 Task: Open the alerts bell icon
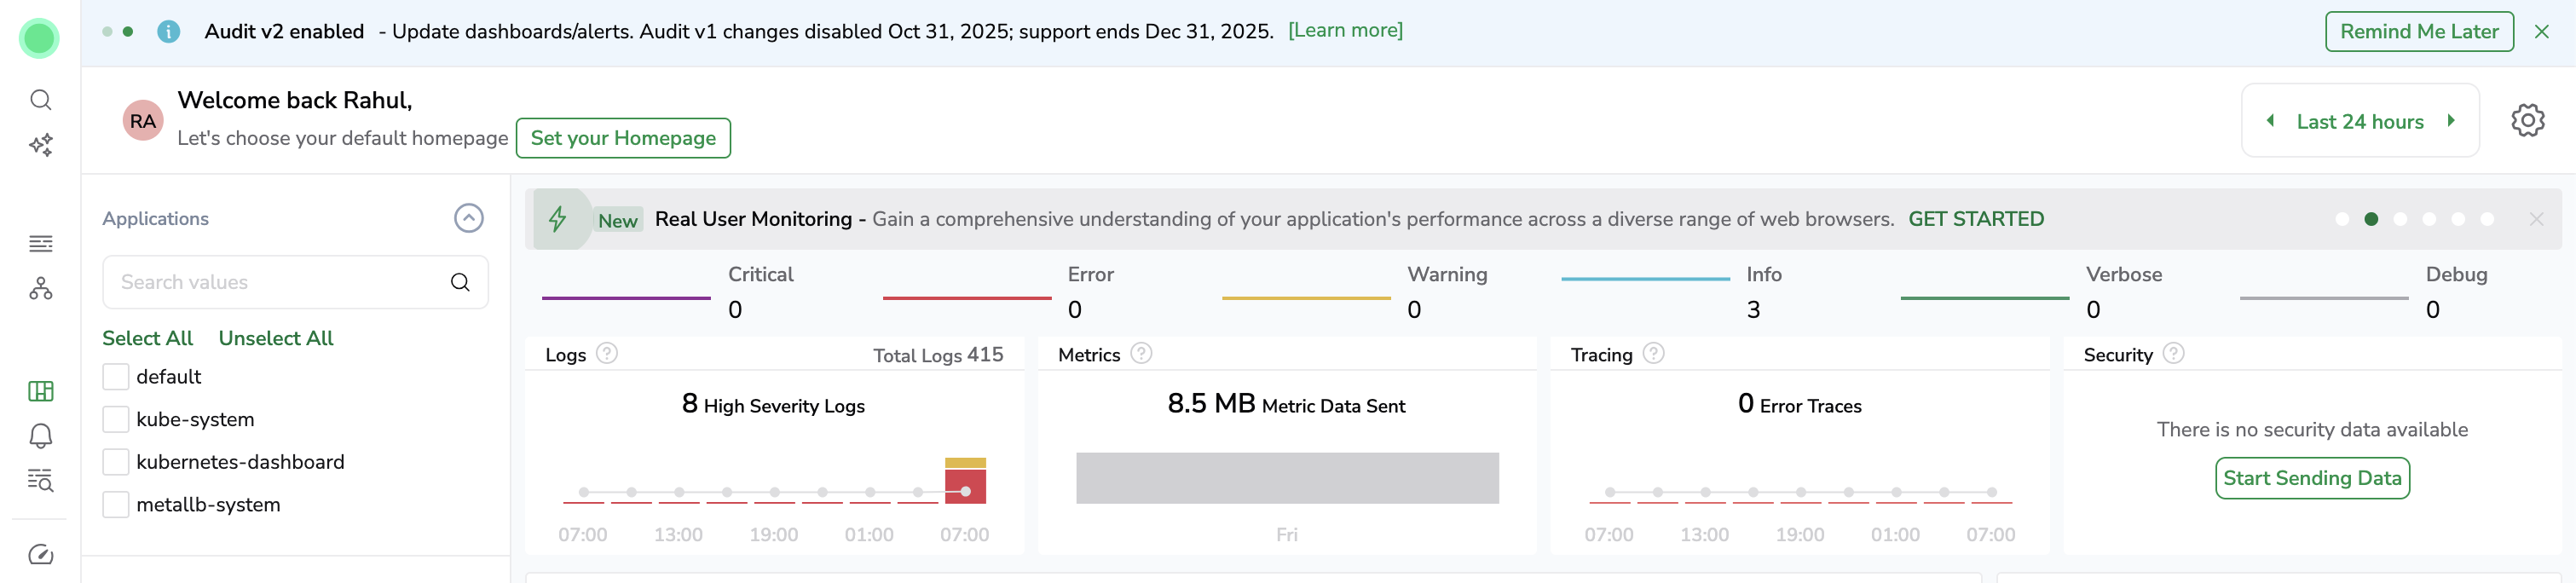41,436
